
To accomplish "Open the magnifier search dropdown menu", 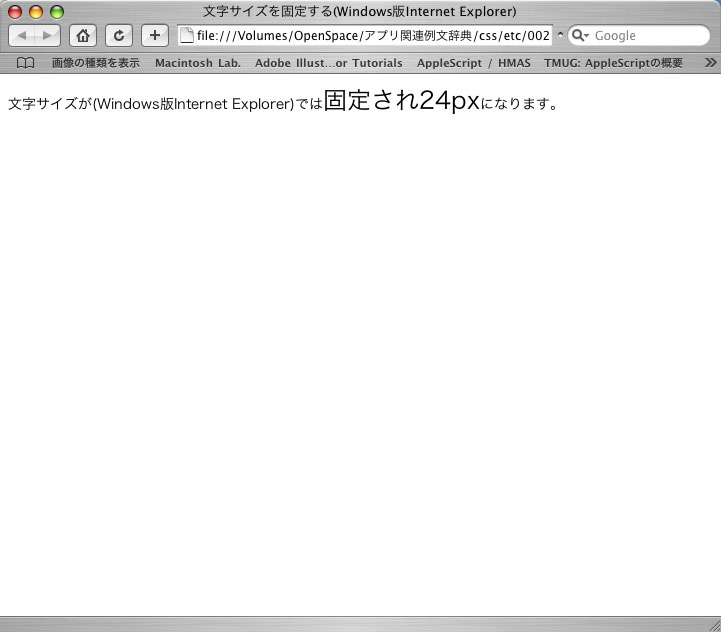I will tap(580, 35).
